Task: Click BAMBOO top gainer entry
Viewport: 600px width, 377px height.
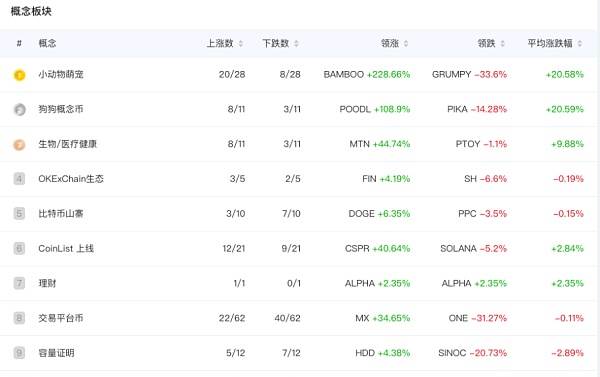Action: click(367, 74)
